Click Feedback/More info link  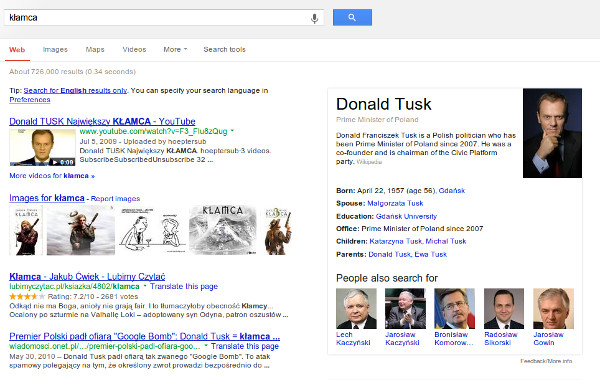[x=546, y=361]
